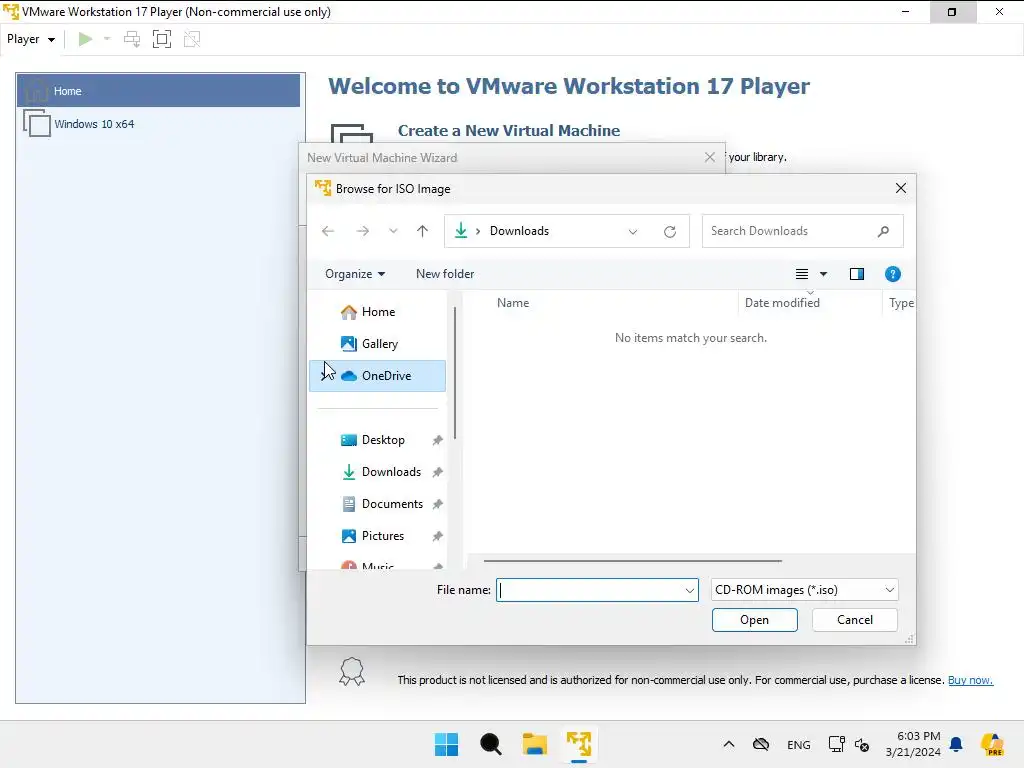Screen dimensions: 1024x768
Task: Click the Unity mode toolbar icon
Action: tap(192, 39)
